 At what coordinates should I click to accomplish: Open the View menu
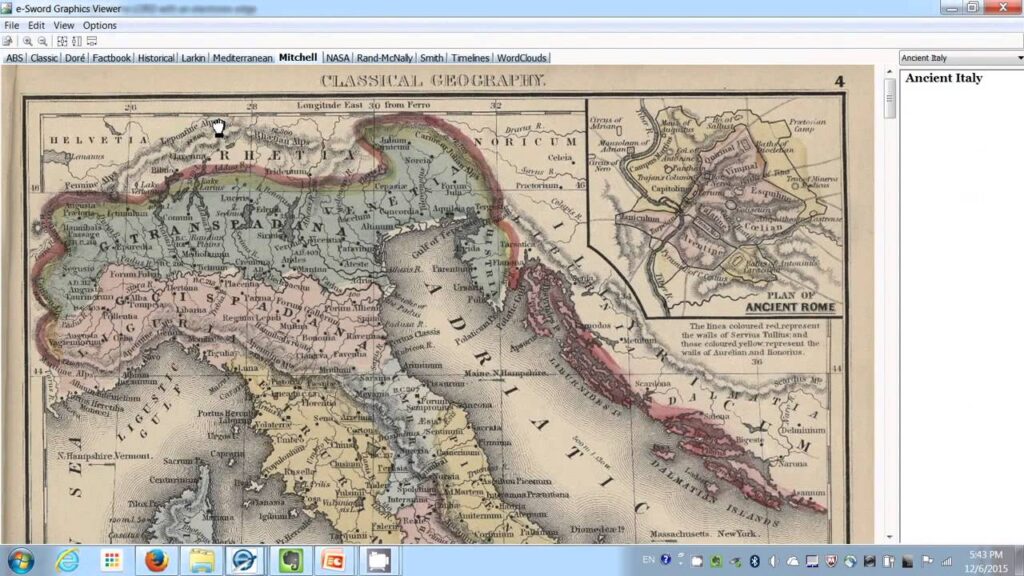point(63,25)
